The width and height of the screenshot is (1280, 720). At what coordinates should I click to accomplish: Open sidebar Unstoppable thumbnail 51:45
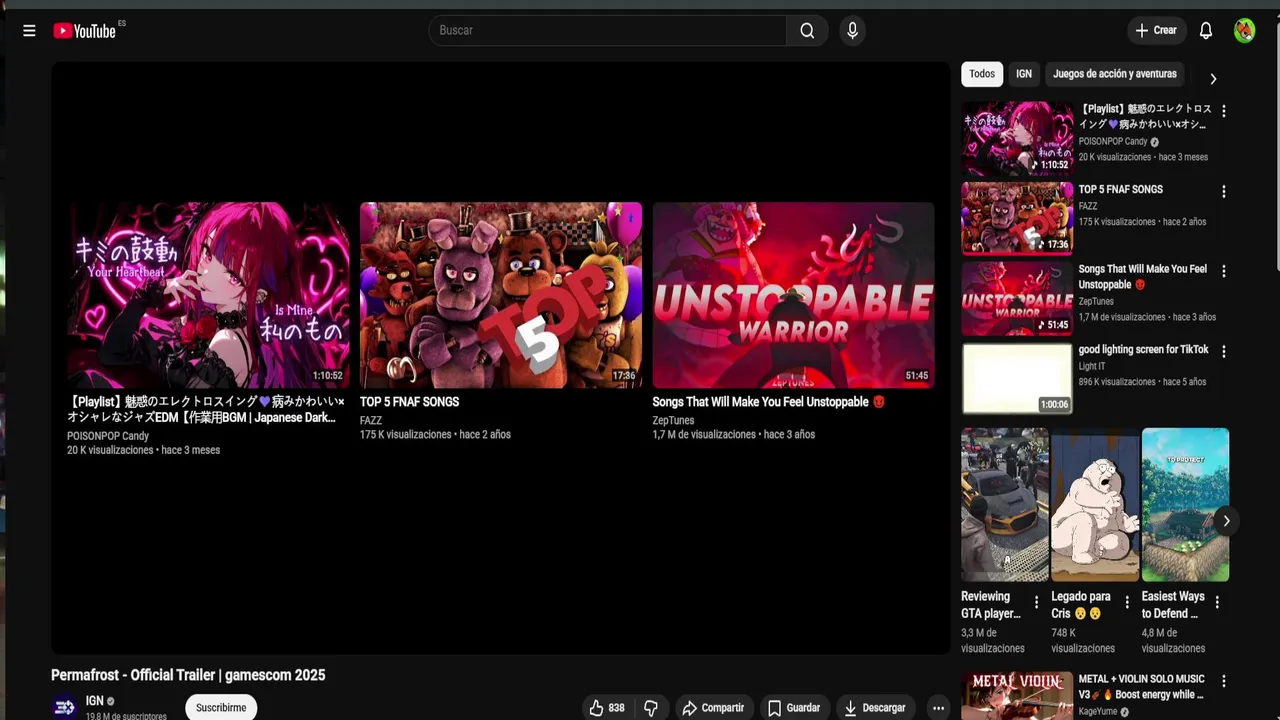tap(1017, 298)
